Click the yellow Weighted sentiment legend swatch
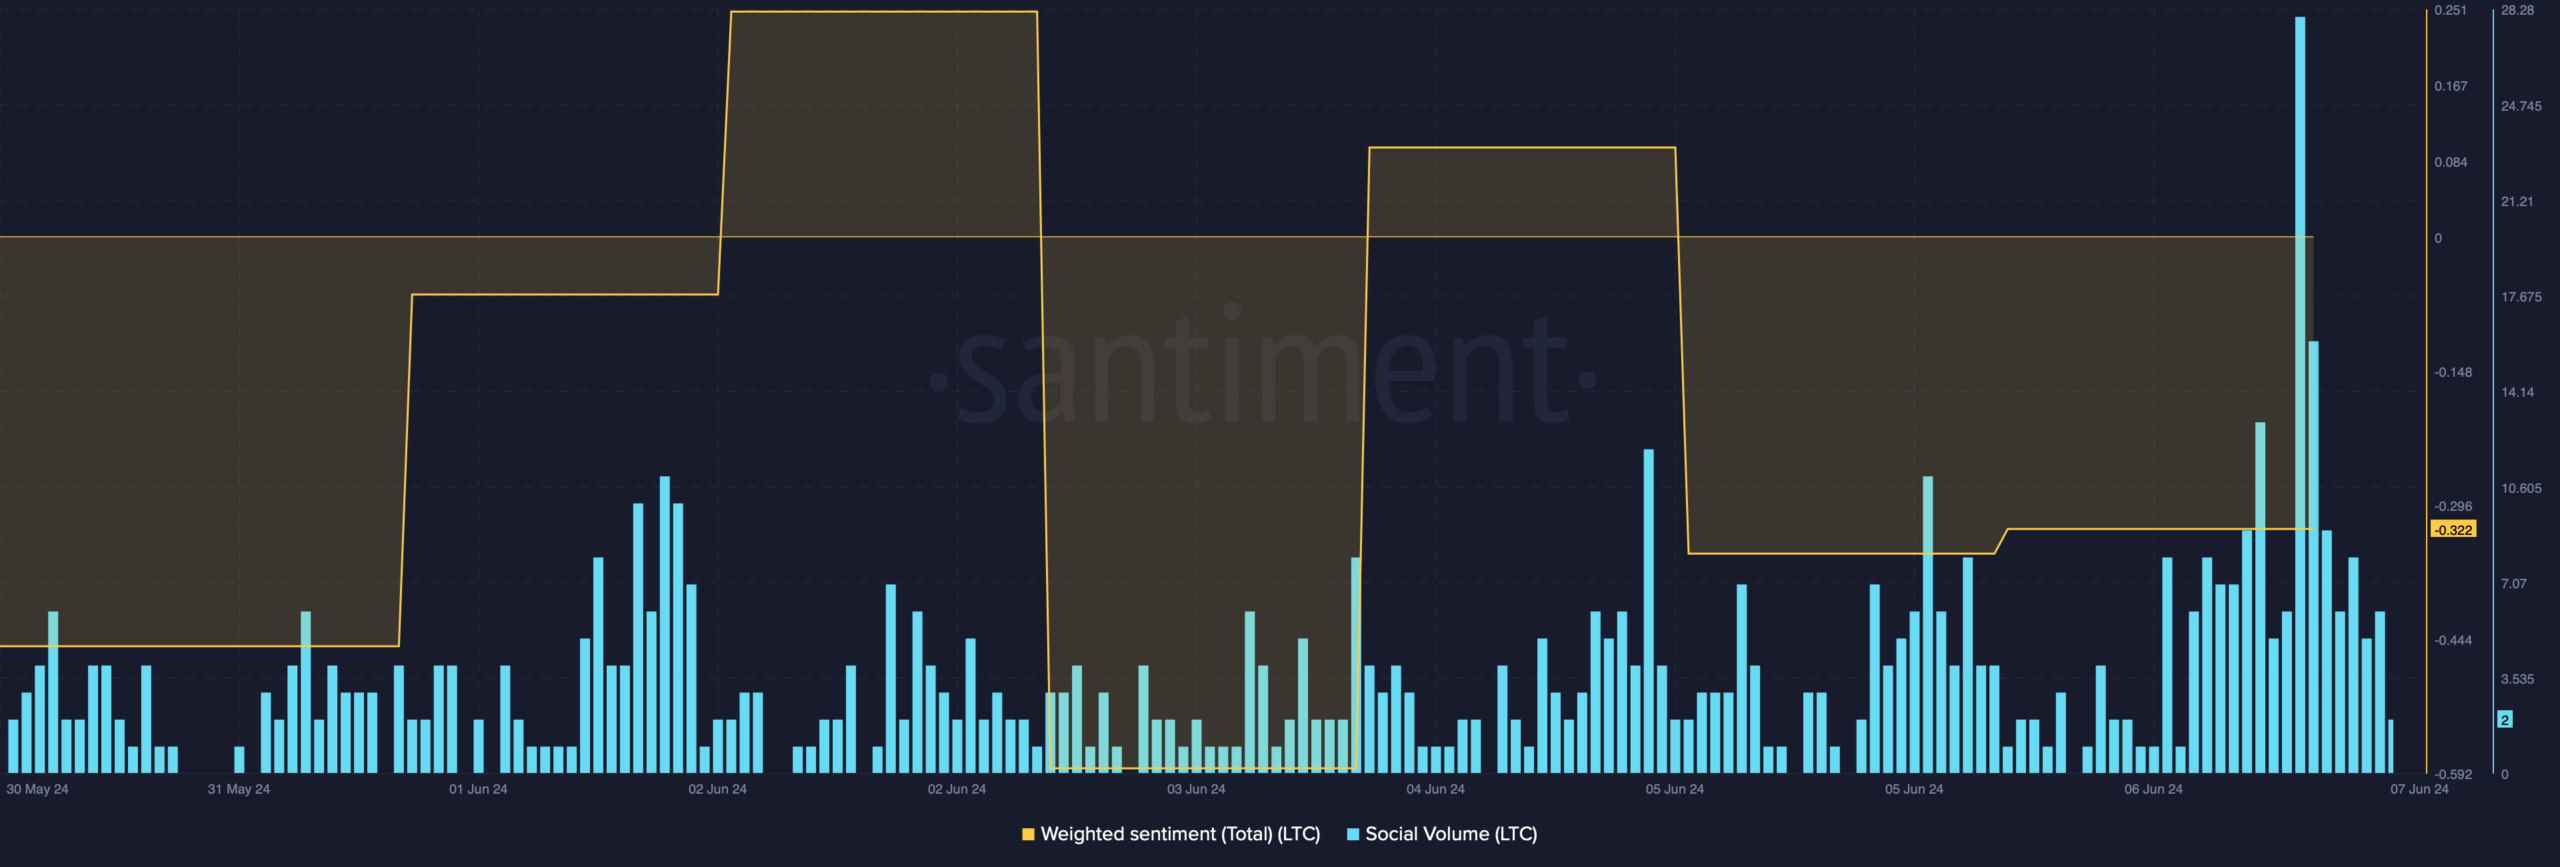The width and height of the screenshot is (2560, 867). 1028,834
